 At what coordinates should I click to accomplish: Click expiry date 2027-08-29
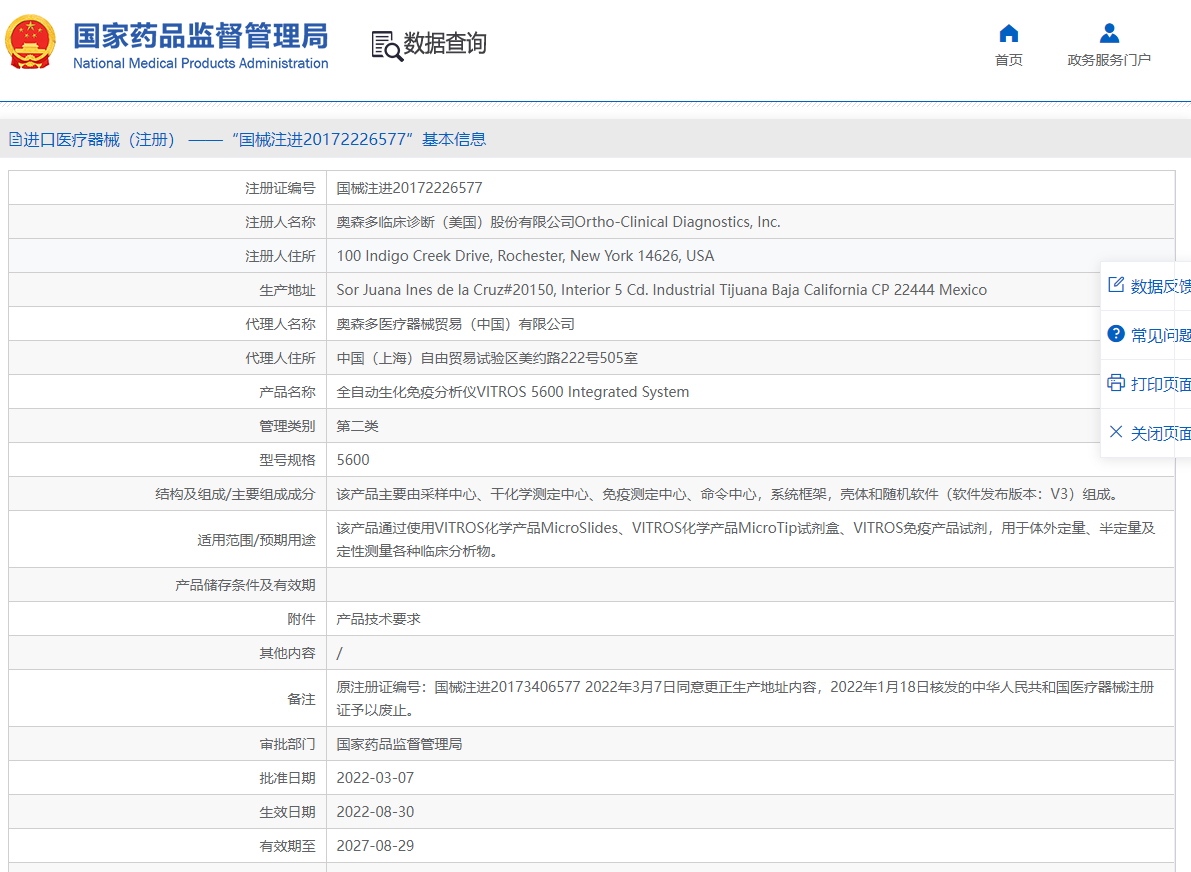coord(375,845)
